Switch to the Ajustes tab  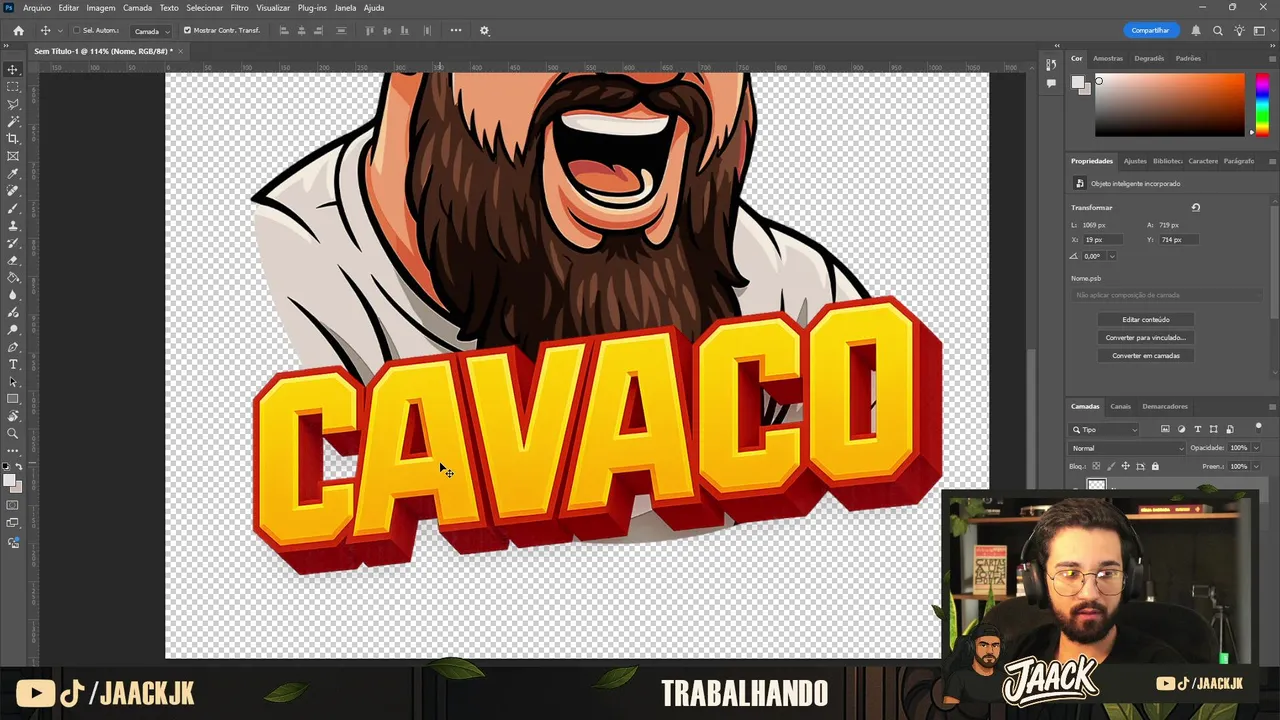(x=1135, y=161)
